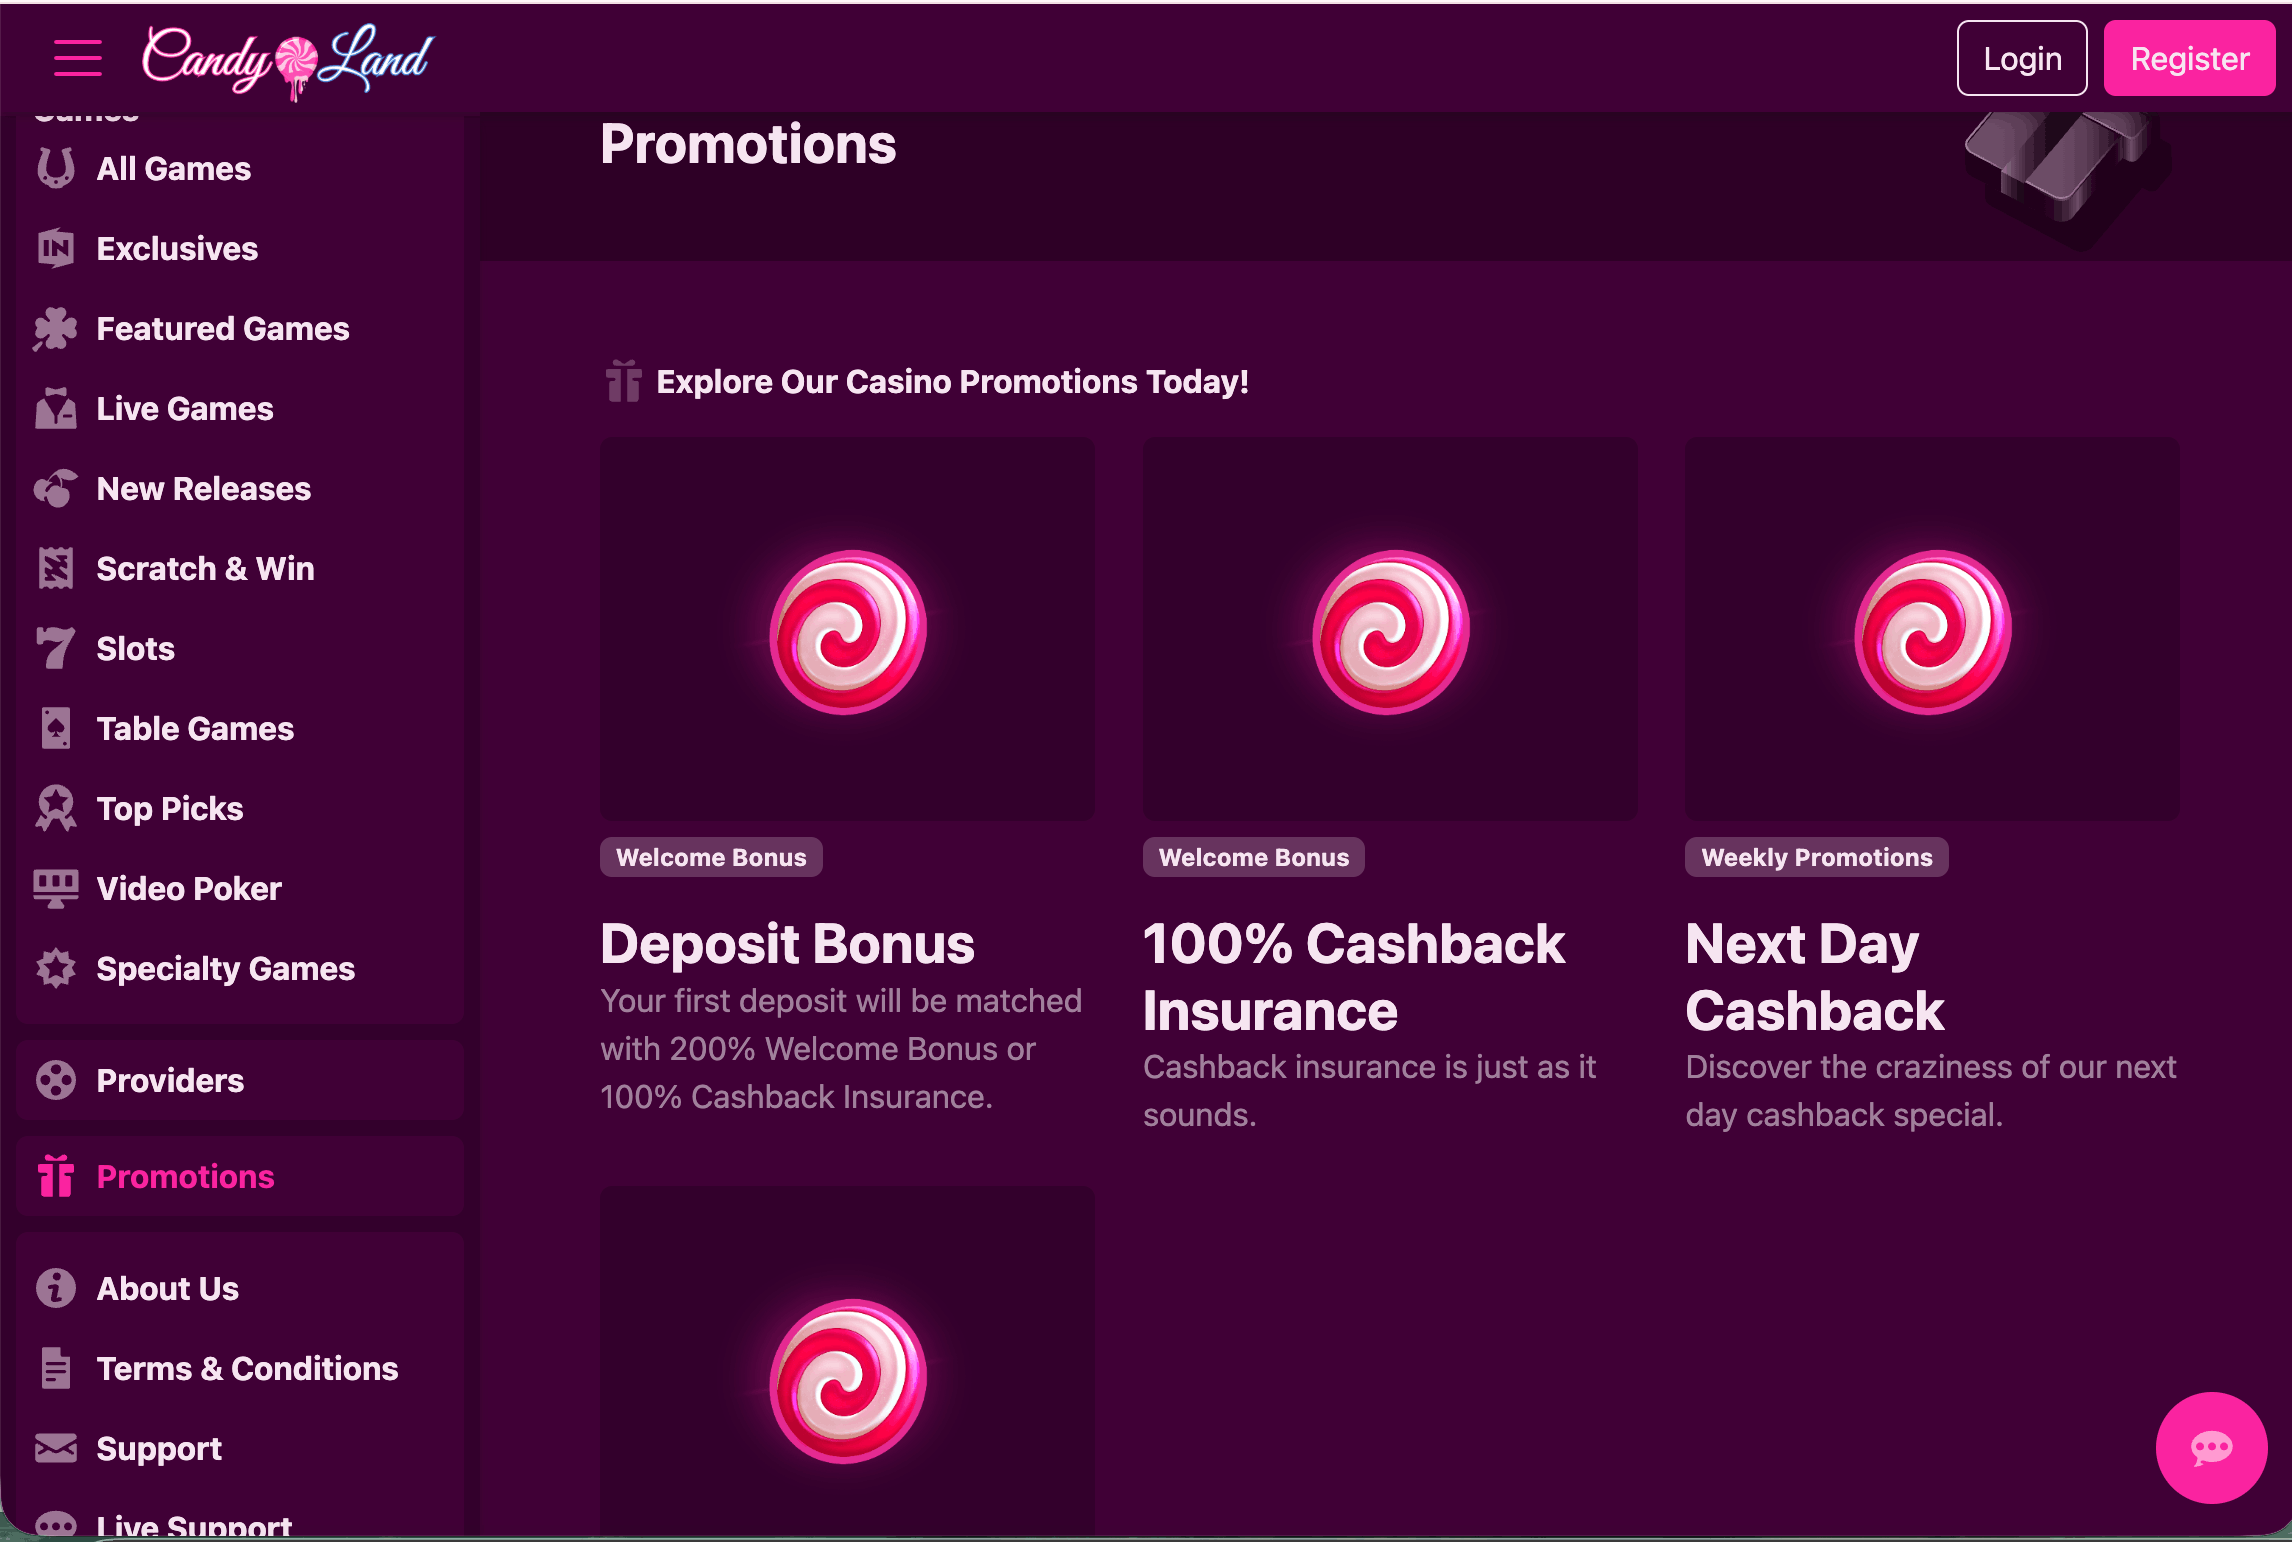Viewport: 2292px width, 1542px height.
Task: Open Table Games category
Action: pyautogui.click(x=195, y=728)
